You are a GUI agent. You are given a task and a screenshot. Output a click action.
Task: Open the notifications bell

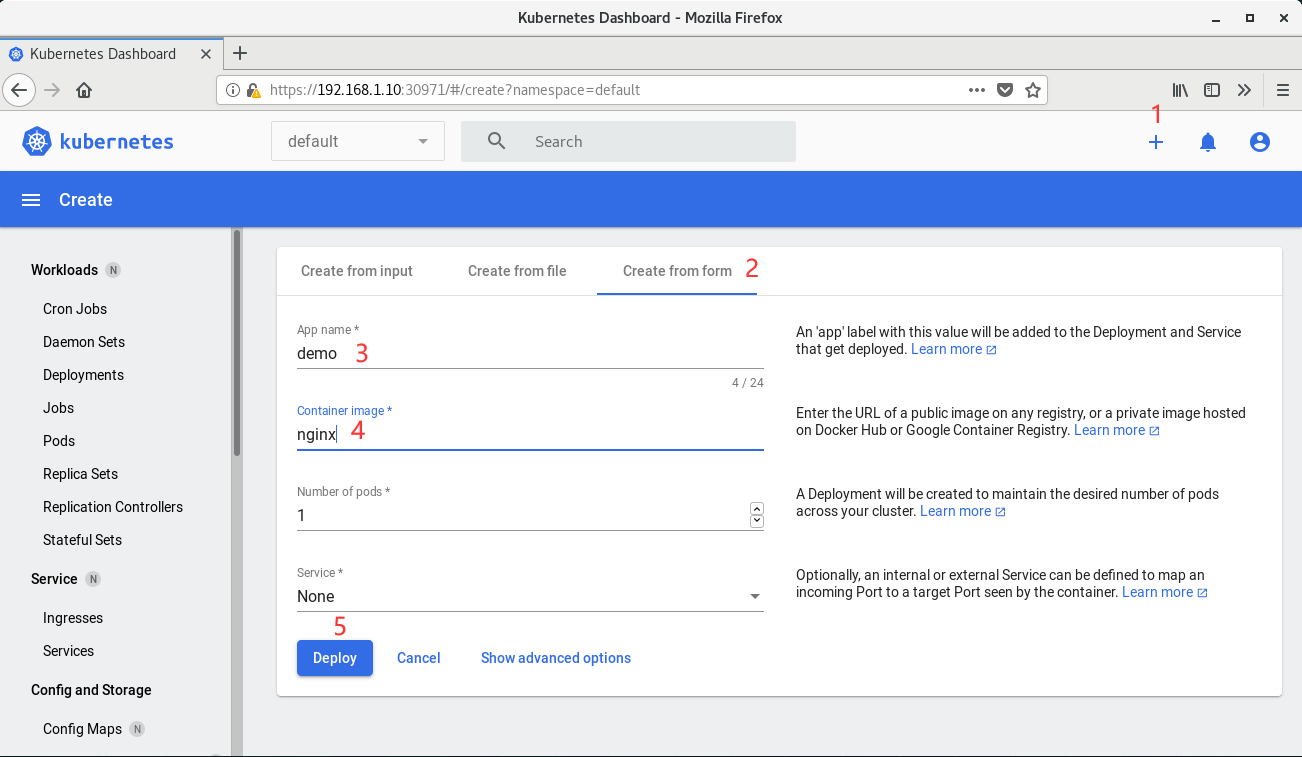pyautogui.click(x=1208, y=142)
